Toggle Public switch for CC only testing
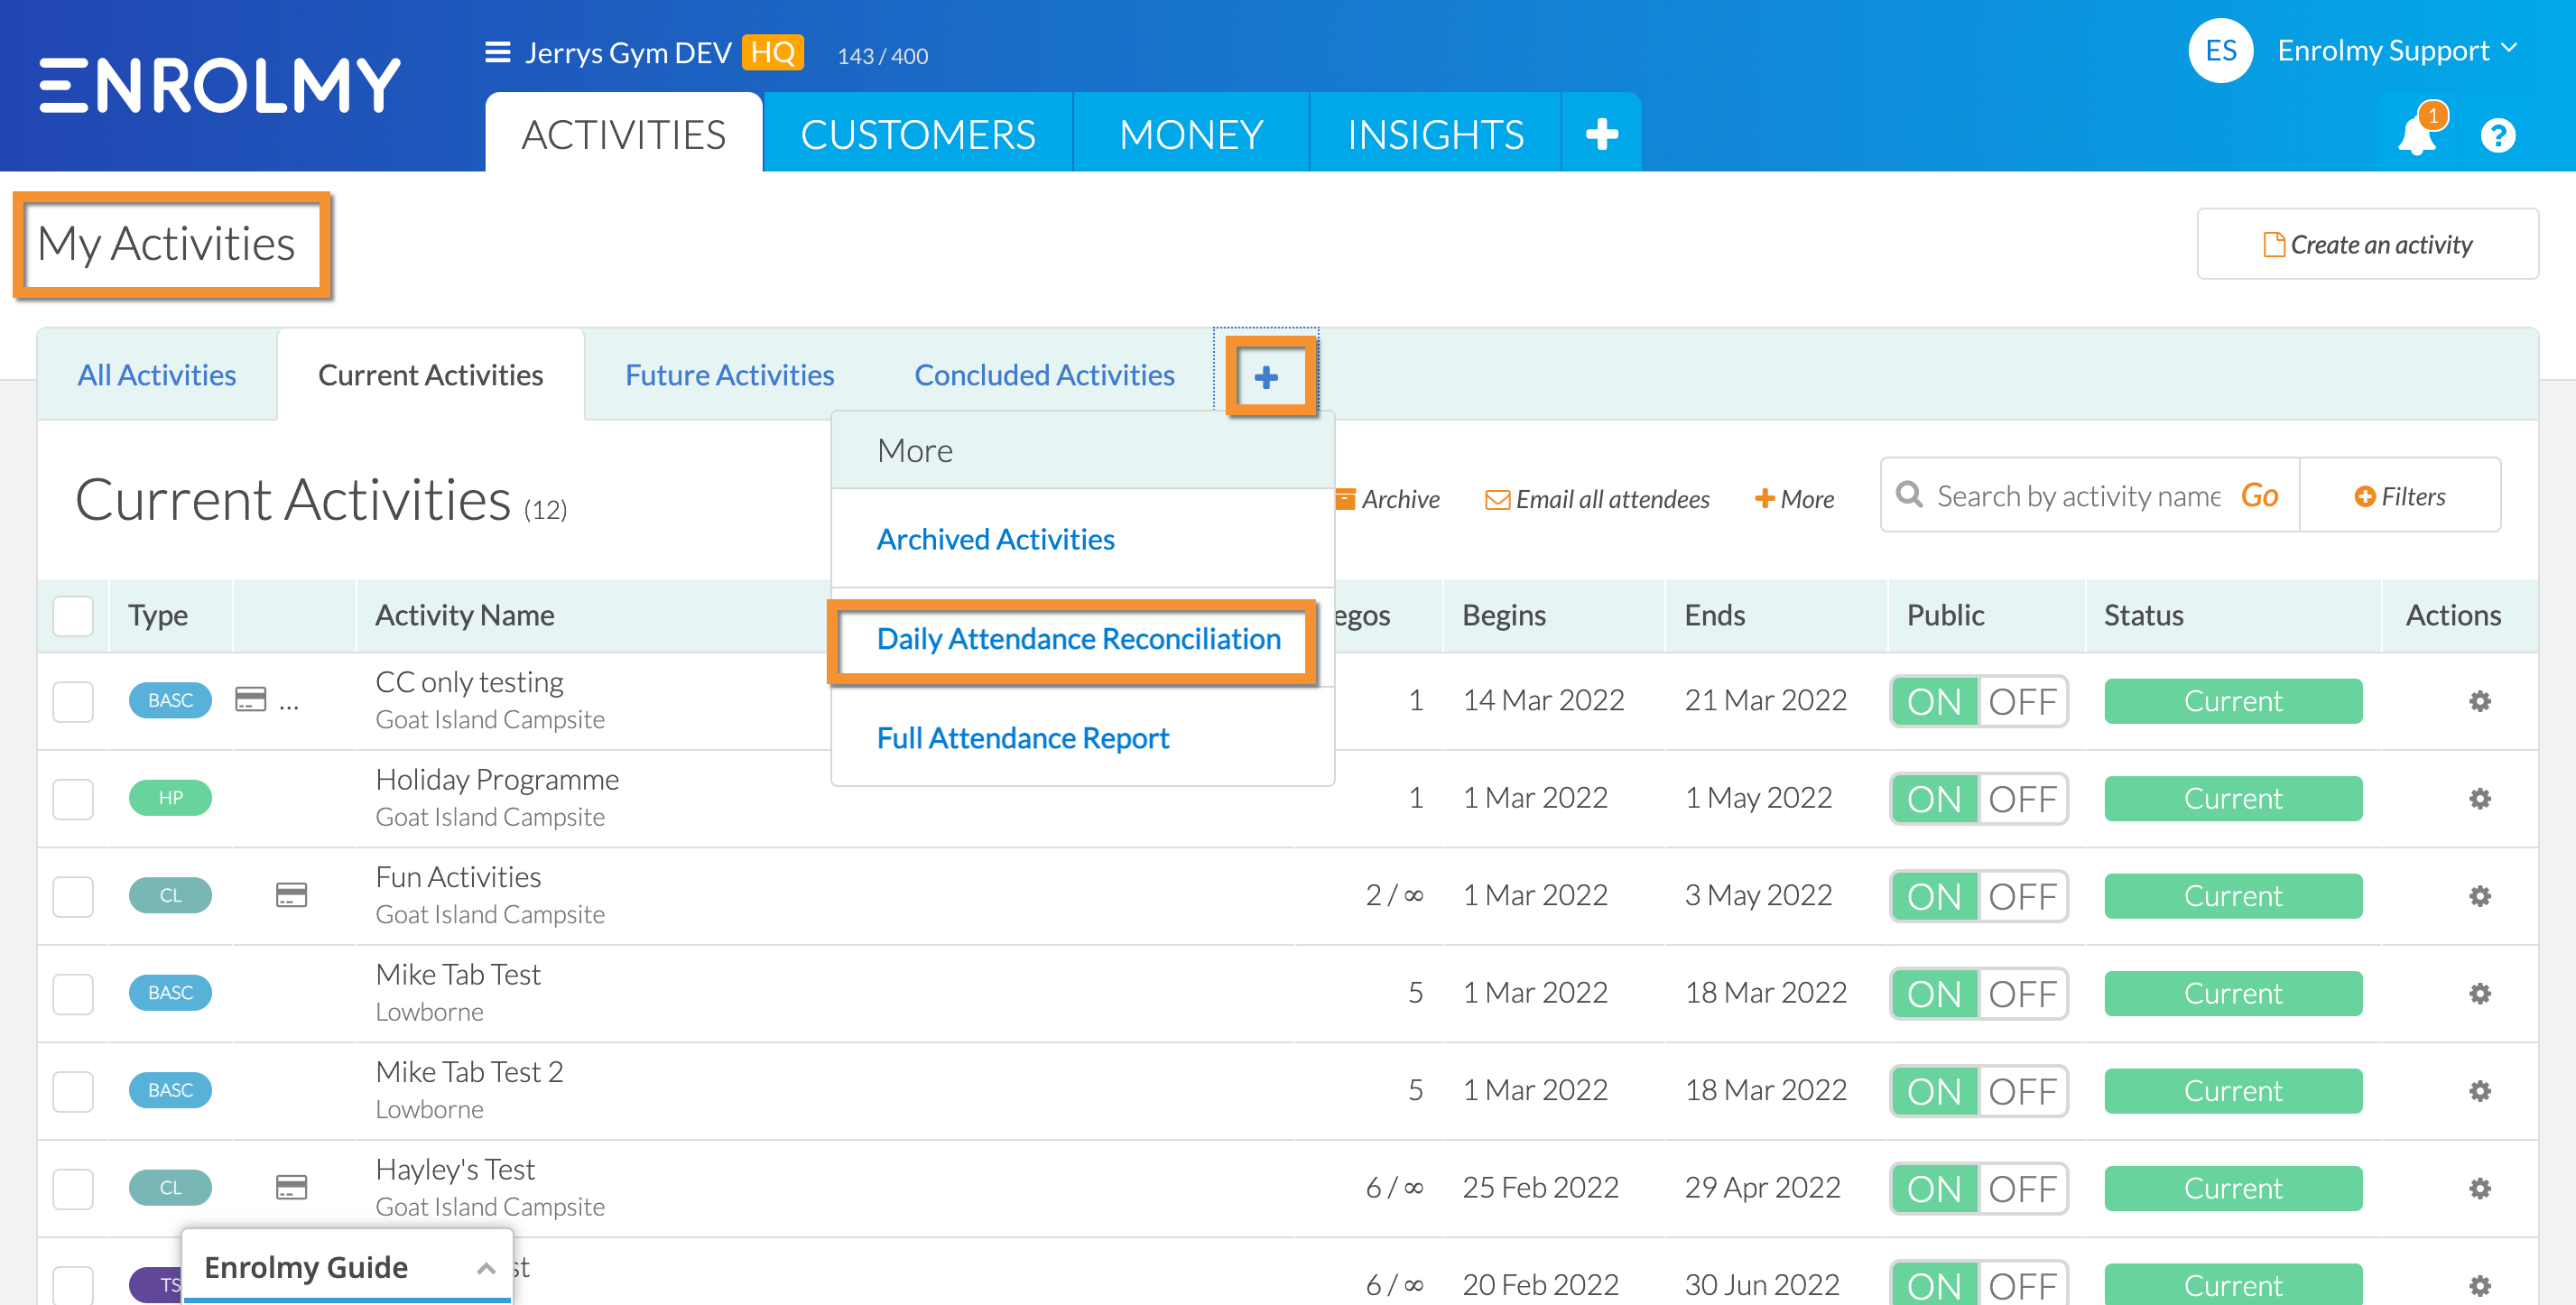This screenshot has width=2576, height=1305. pyautogui.click(x=1978, y=701)
